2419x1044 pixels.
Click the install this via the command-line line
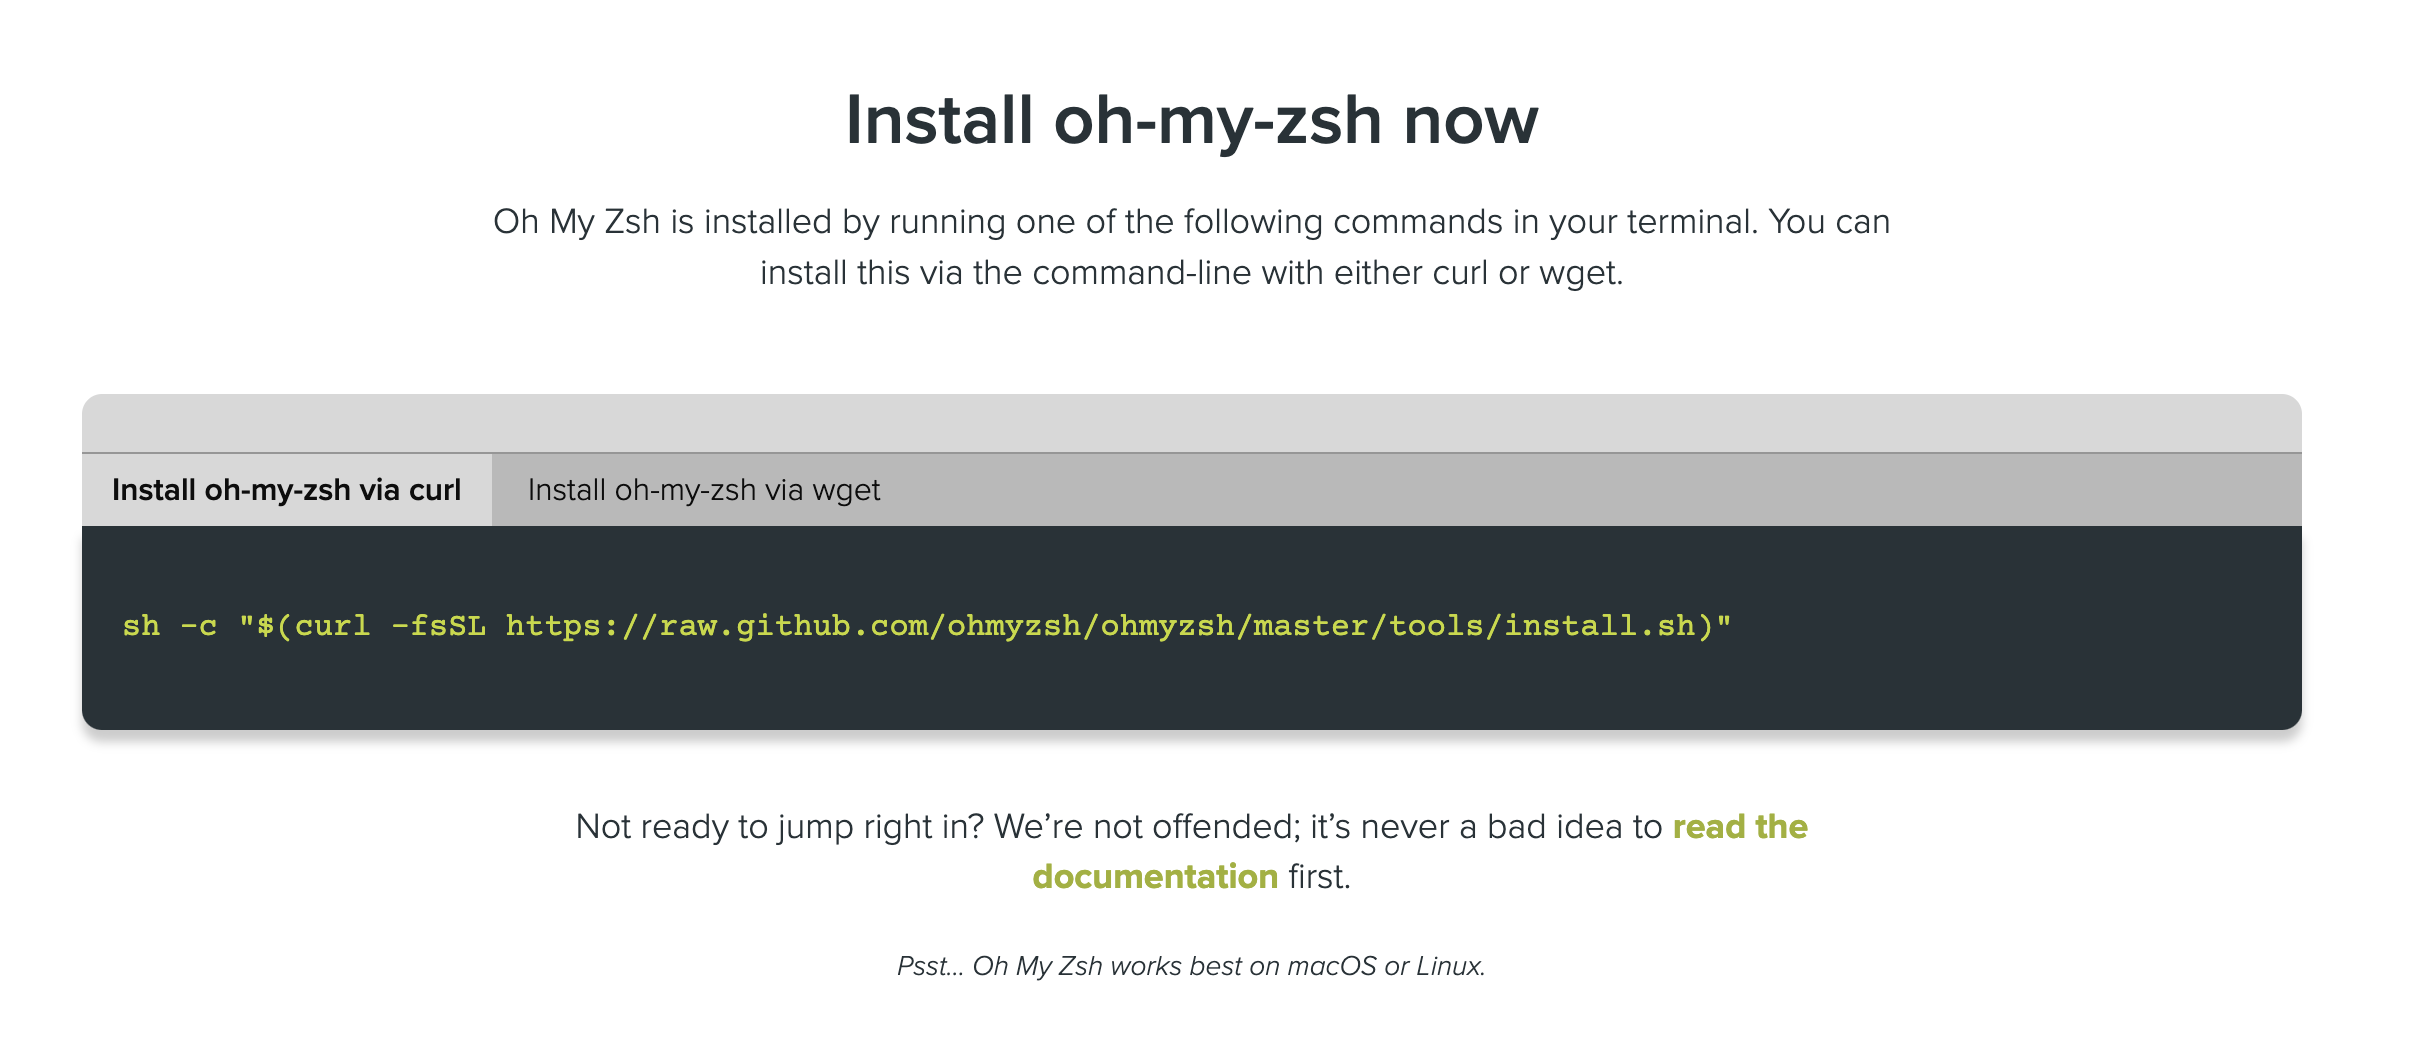point(1191,273)
